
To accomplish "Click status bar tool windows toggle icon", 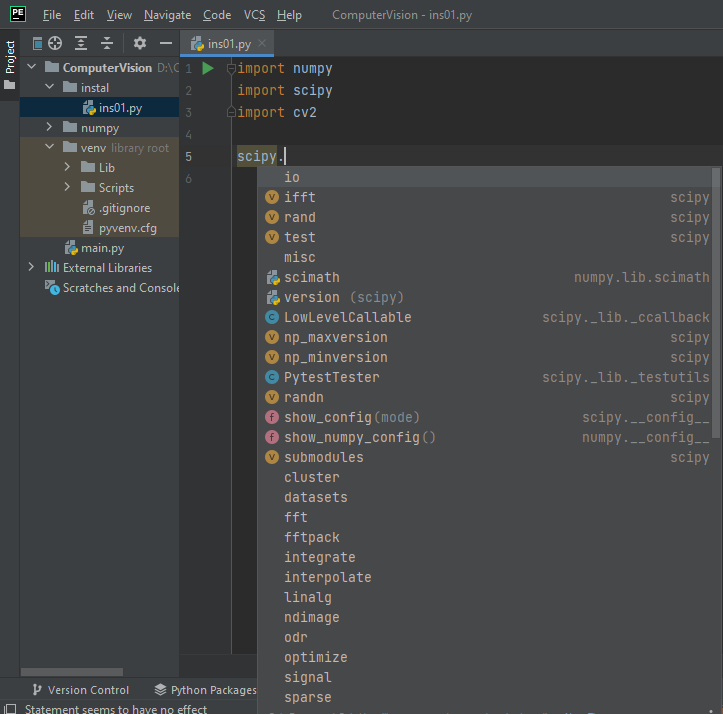I will click(10, 708).
